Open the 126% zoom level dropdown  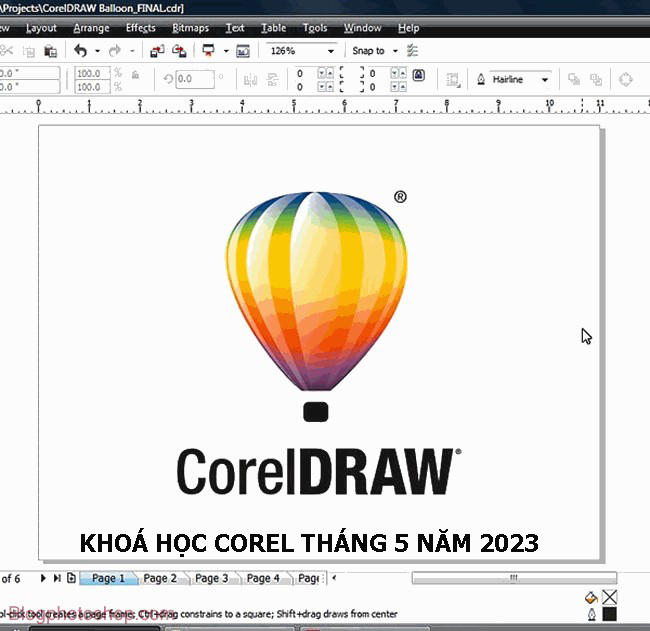tap(331, 51)
